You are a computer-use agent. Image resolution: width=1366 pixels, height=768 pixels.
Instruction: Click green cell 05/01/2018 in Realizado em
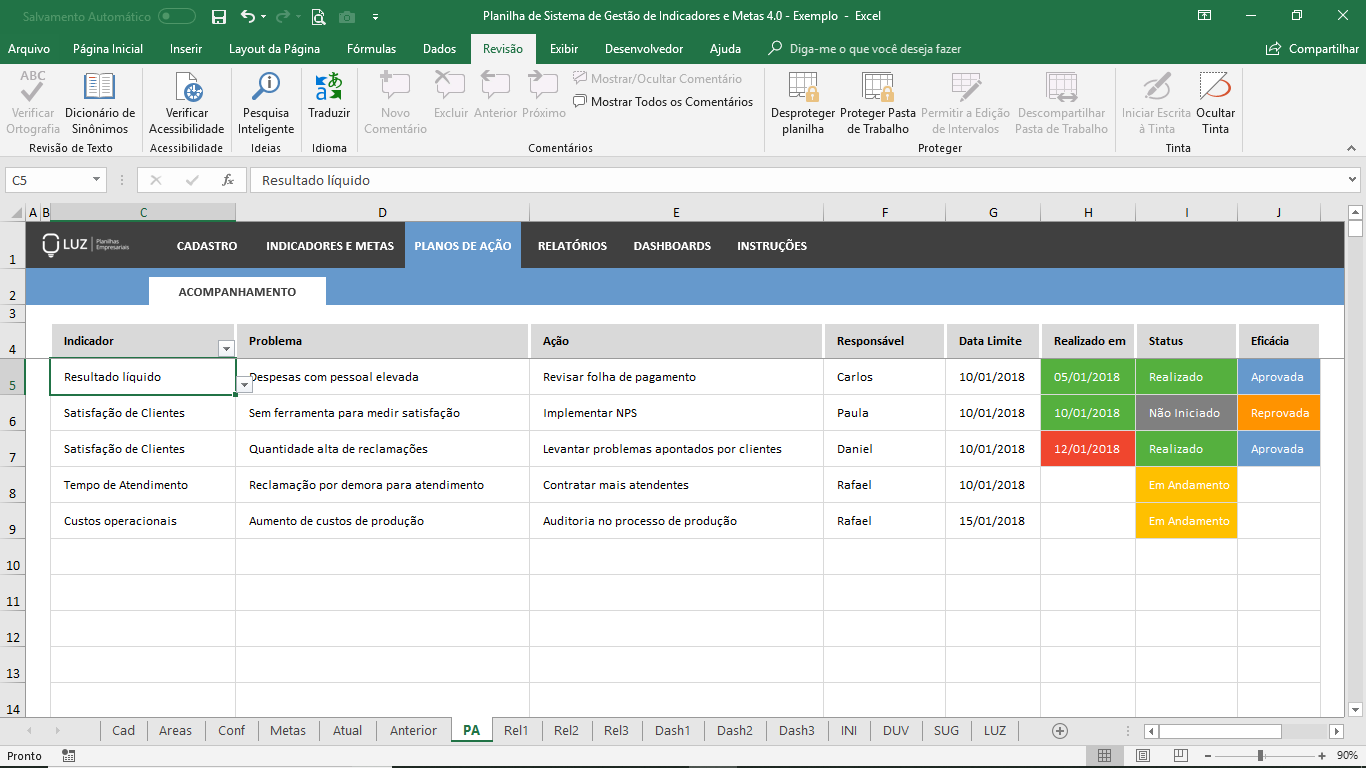point(1088,377)
